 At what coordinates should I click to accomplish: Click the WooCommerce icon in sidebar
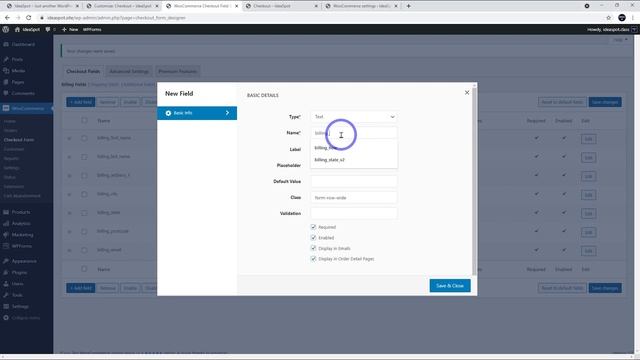tap(6, 108)
